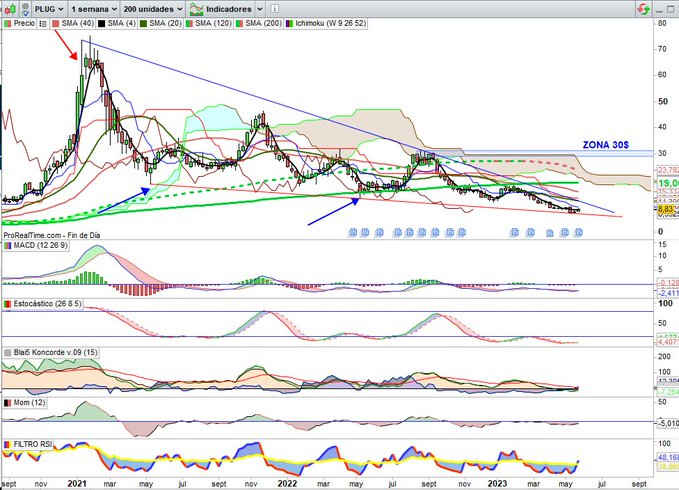Click the 2021 label on the time axis

pyautogui.click(x=77, y=484)
